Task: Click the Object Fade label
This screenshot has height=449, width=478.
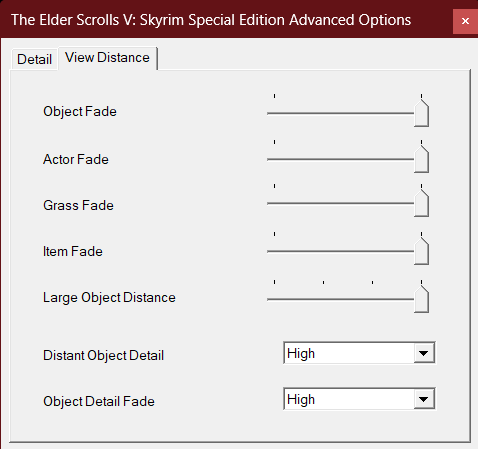Action: [x=80, y=112]
